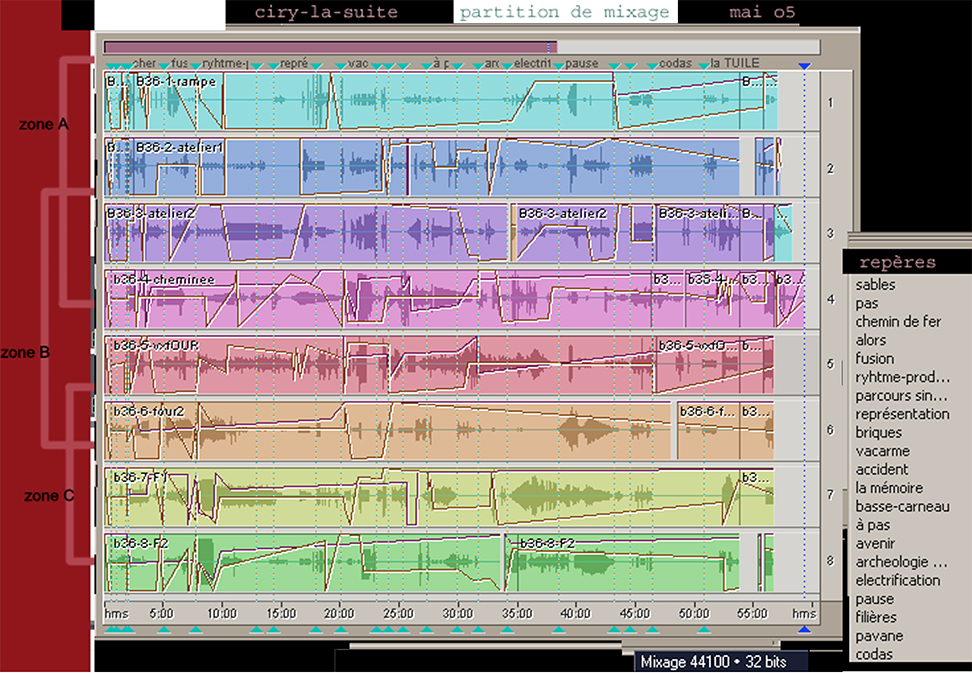This screenshot has width=972, height=673.
Task: Select track number 8 header
Action: point(830,561)
